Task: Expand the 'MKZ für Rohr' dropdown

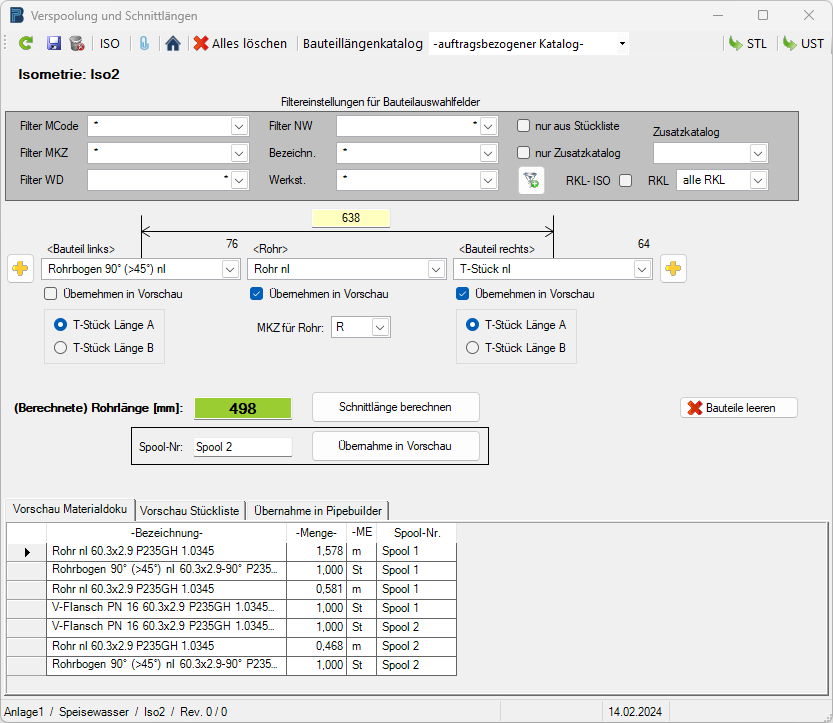Action: [x=379, y=327]
